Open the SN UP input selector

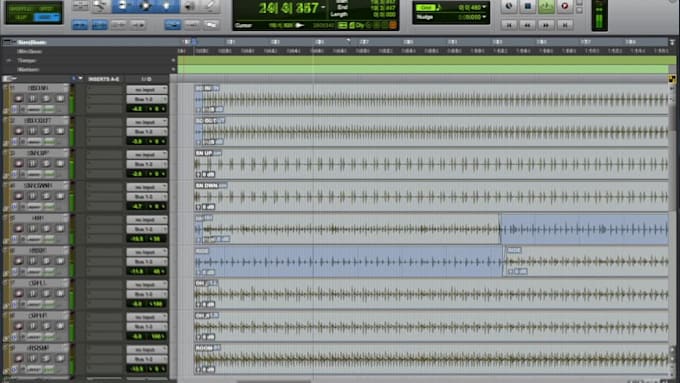point(147,155)
